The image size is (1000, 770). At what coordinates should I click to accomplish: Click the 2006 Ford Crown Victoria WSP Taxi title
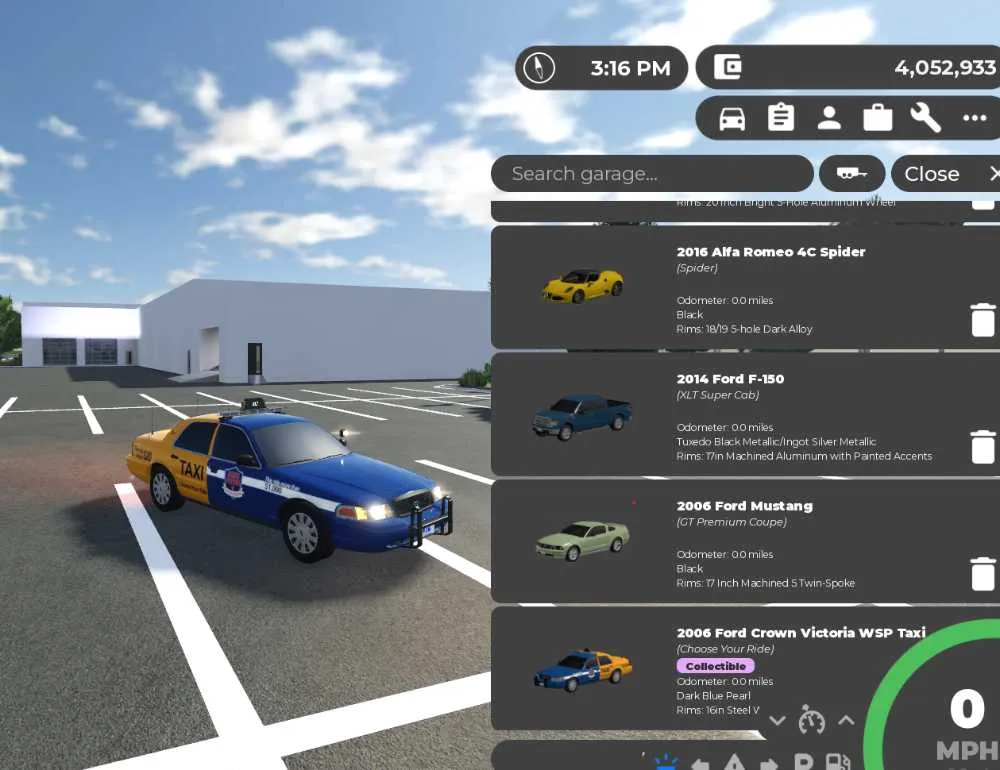801,633
